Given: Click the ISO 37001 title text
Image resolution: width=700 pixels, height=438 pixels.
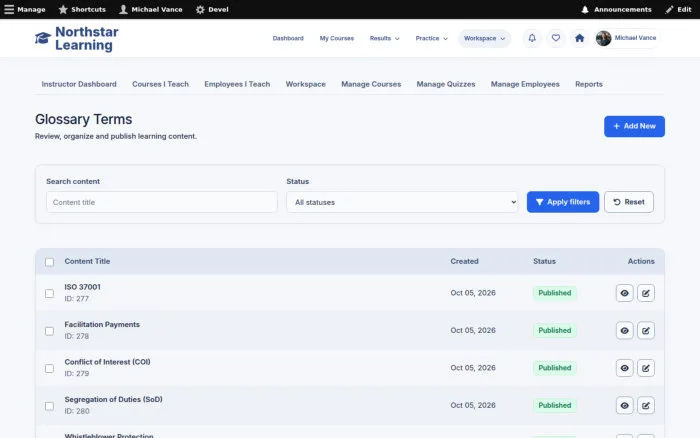Looking at the screenshot, I should pos(82,287).
